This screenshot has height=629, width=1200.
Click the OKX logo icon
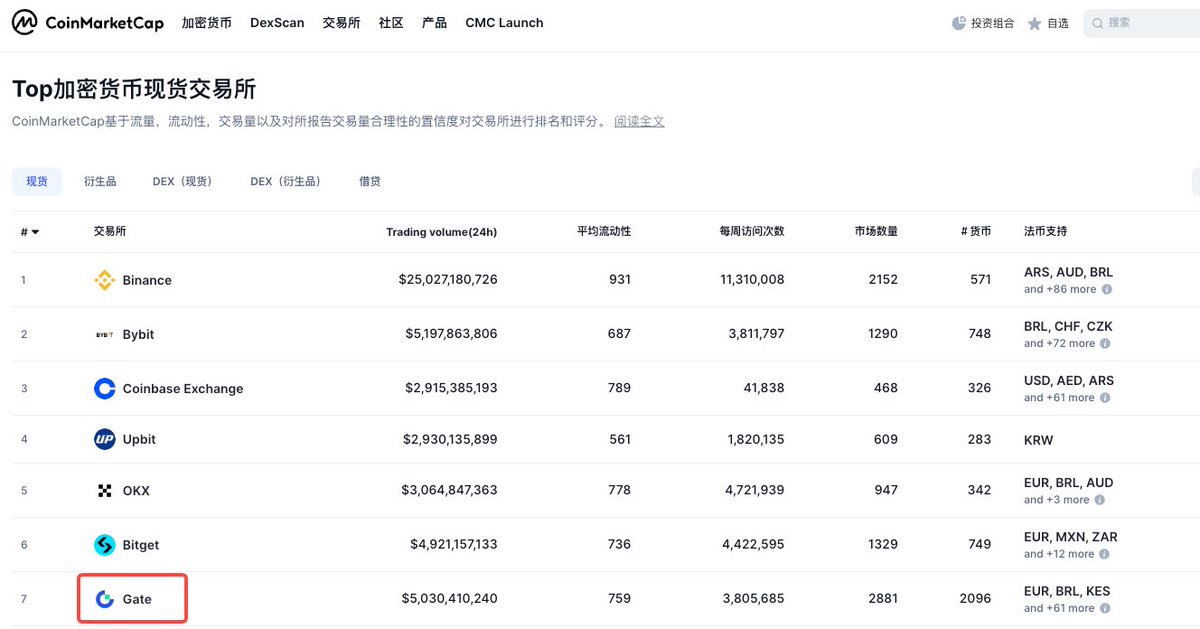coord(104,490)
